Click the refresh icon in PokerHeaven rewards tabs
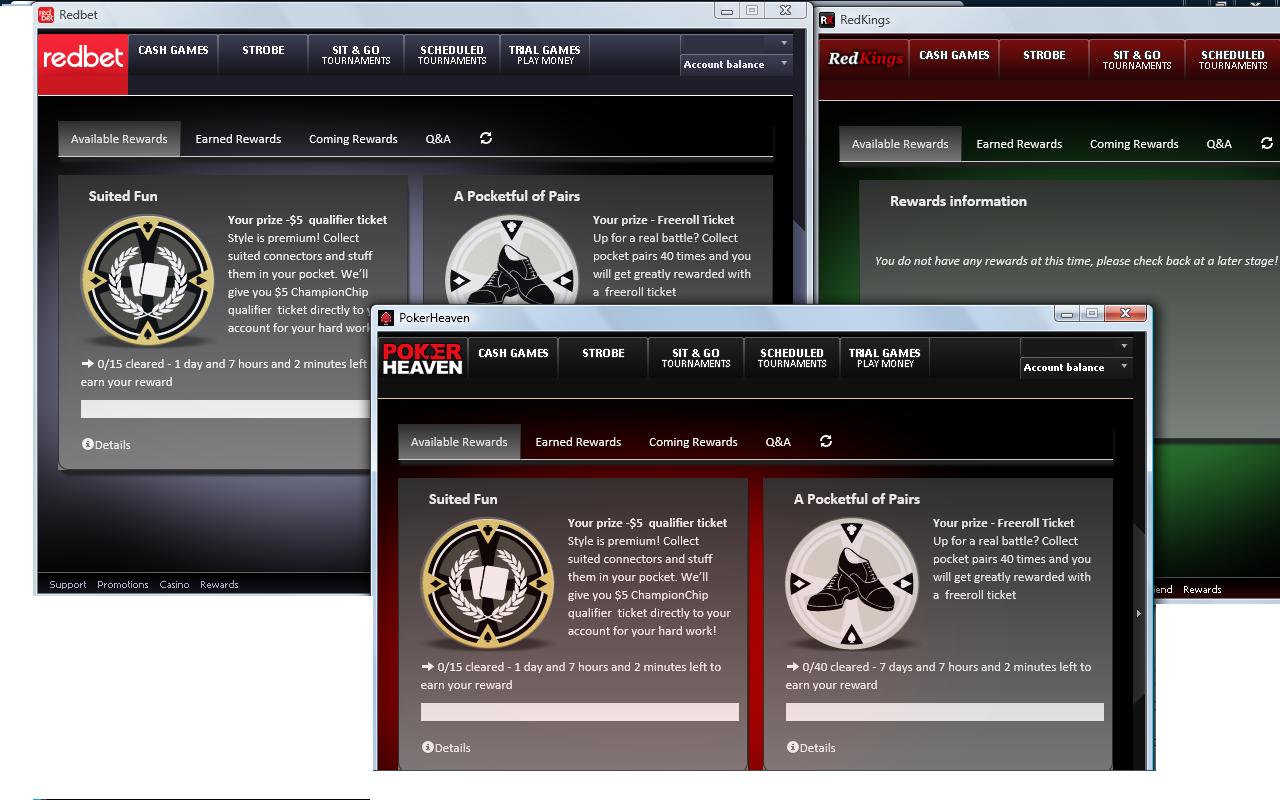This screenshot has width=1280, height=800. (826, 441)
